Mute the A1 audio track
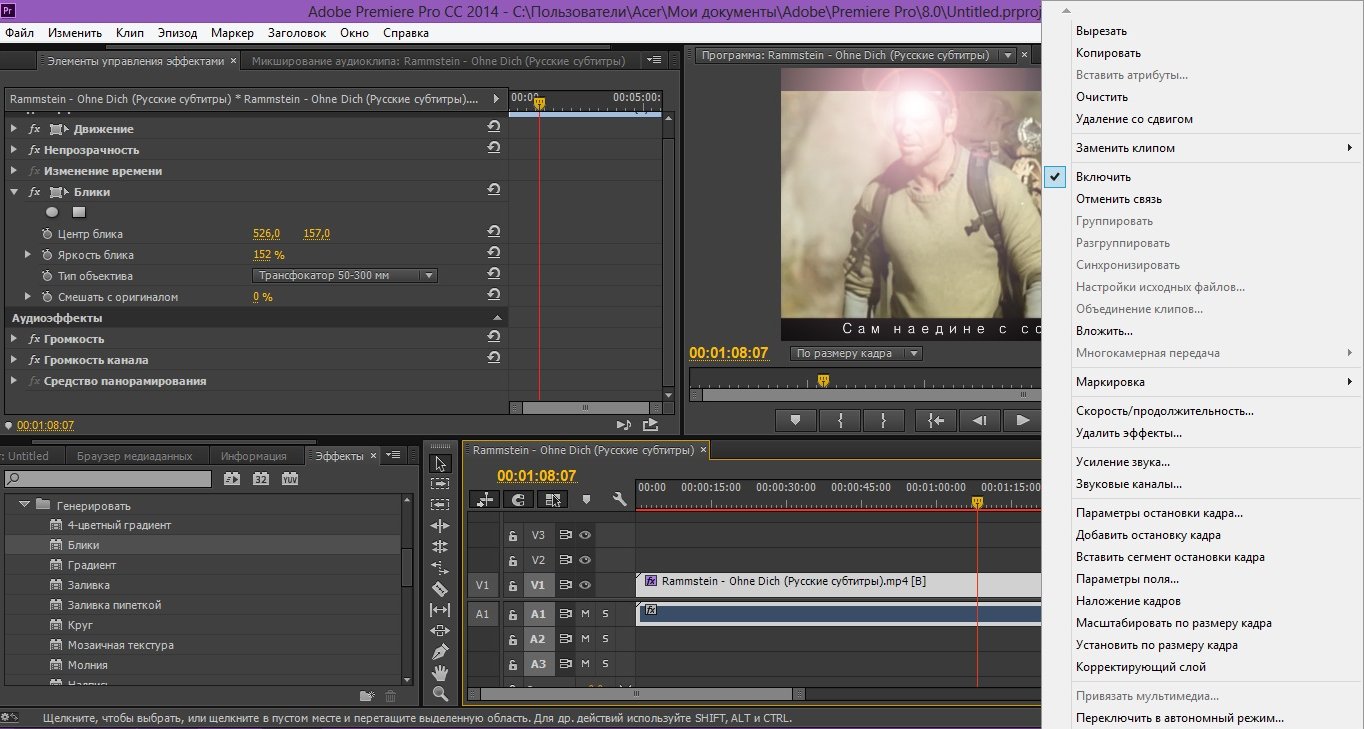This screenshot has height=729, width=1364. pos(586,614)
